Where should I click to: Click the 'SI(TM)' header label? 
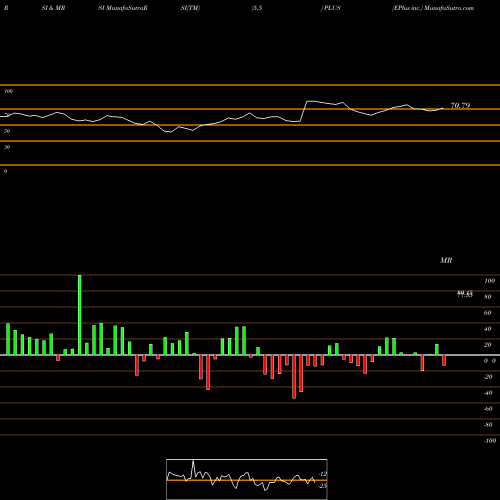190,8
